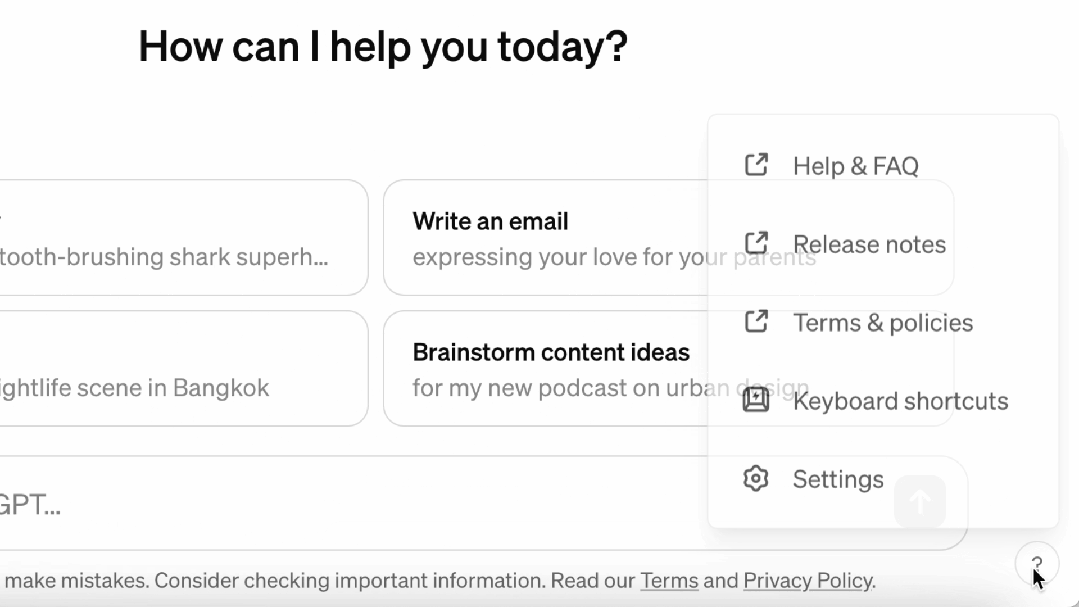Viewport: 1079px width, 607px height.
Task: Click the keyboard icon next to Keyboard shortcuts
Action: (757, 401)
